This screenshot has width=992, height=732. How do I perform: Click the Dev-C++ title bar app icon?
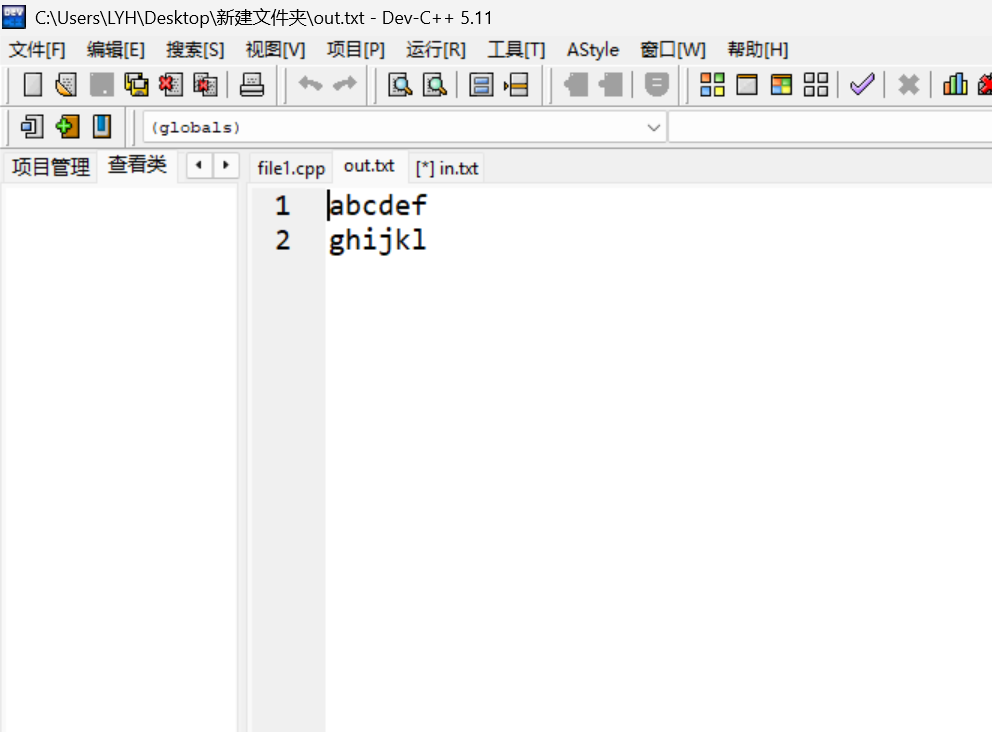[14, 17]
